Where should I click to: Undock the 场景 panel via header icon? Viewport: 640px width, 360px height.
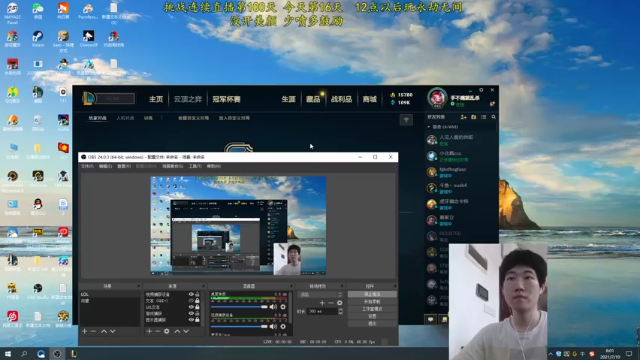pos(138,286)
